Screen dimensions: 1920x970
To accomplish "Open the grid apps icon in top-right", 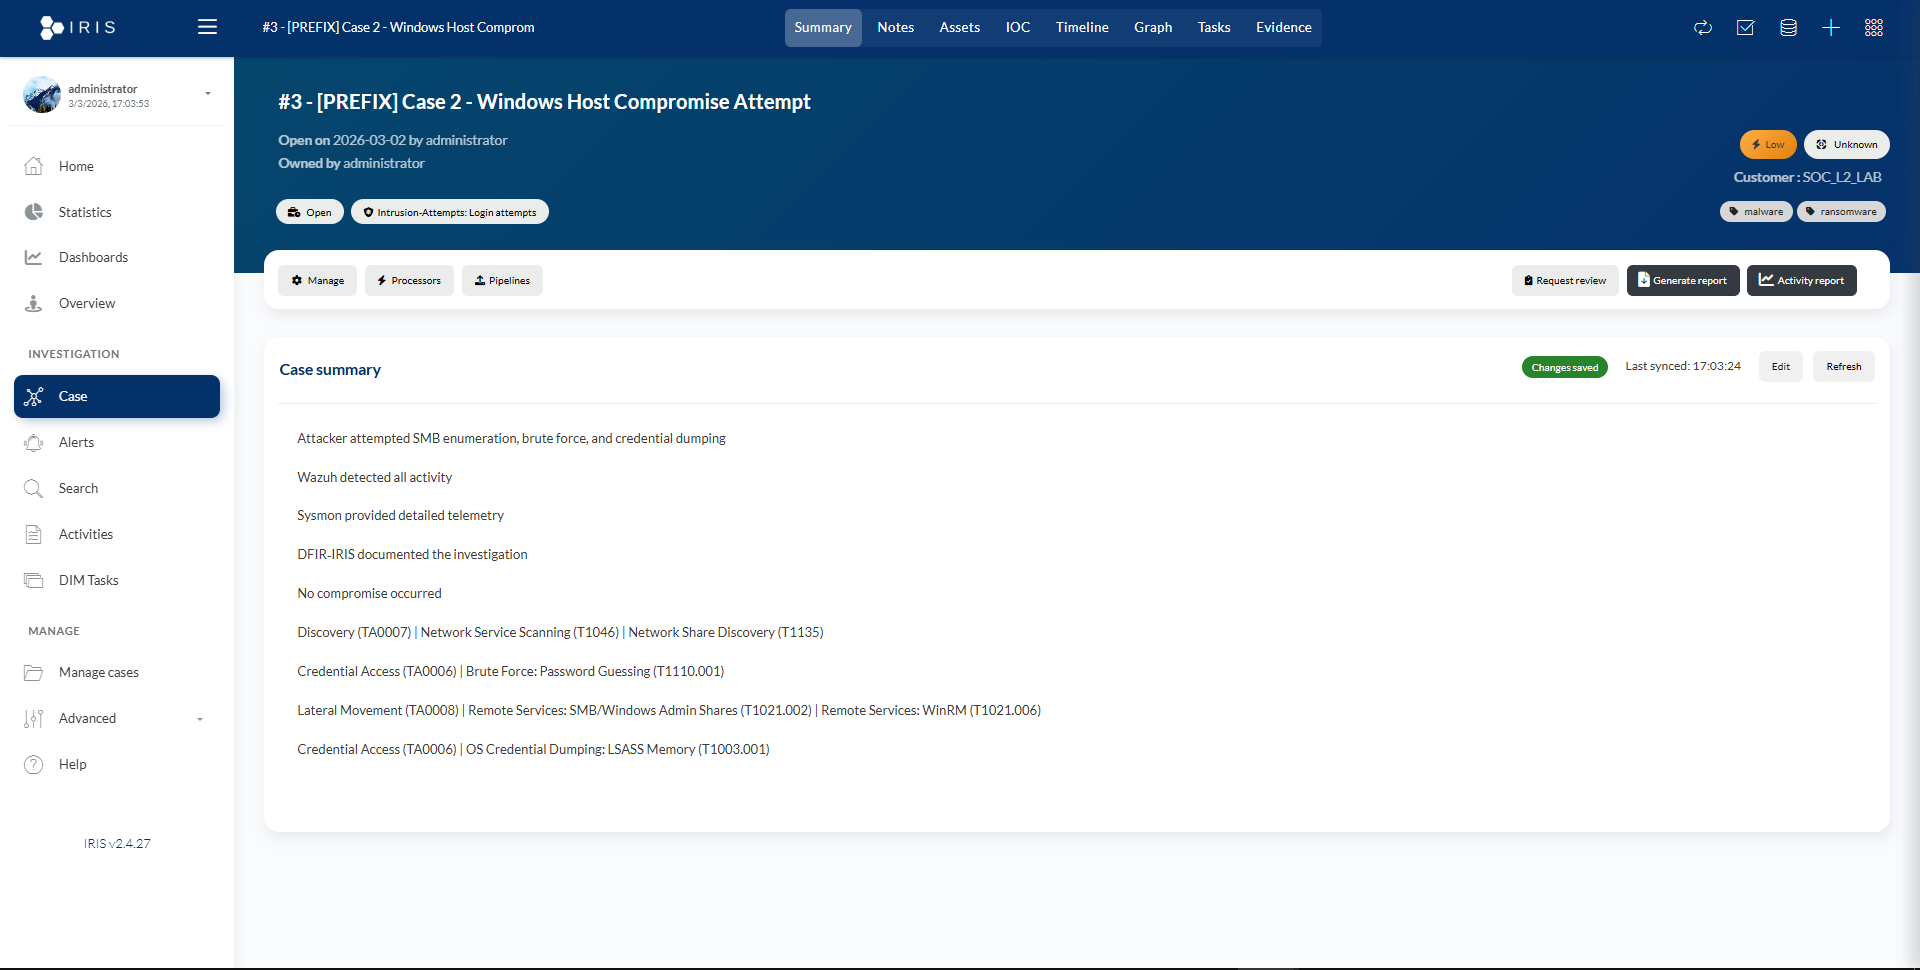I will click(1873, 28).
